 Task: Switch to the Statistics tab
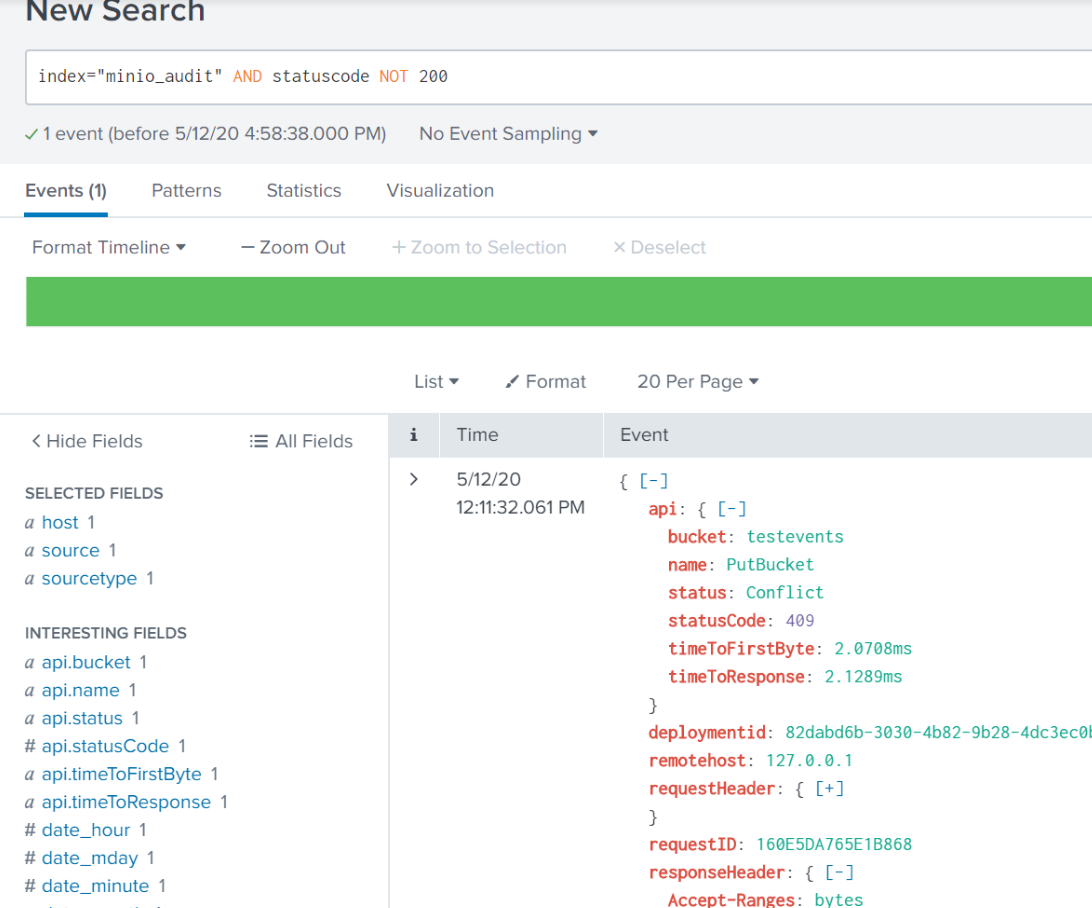tap(304, 191)
